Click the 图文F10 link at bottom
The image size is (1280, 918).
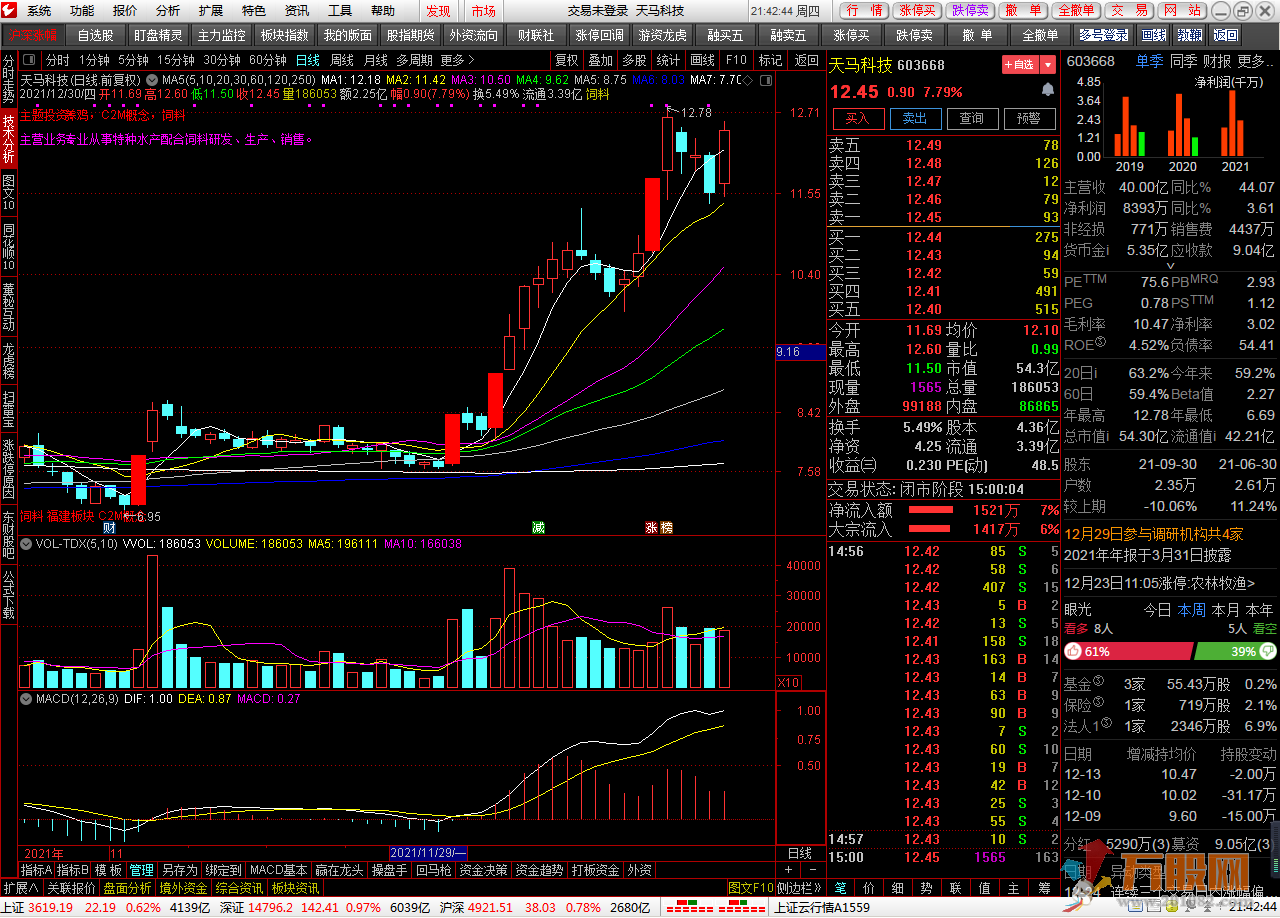[750, 887]
